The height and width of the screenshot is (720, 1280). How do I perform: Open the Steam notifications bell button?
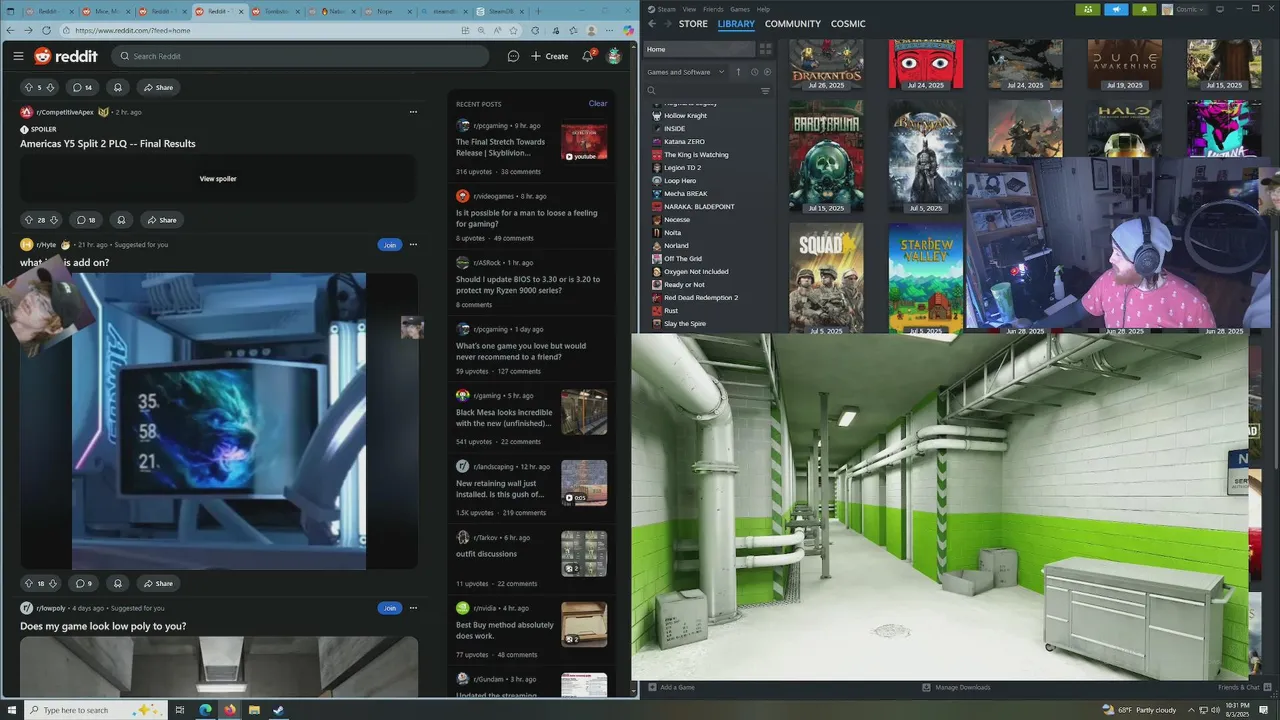1144,9
